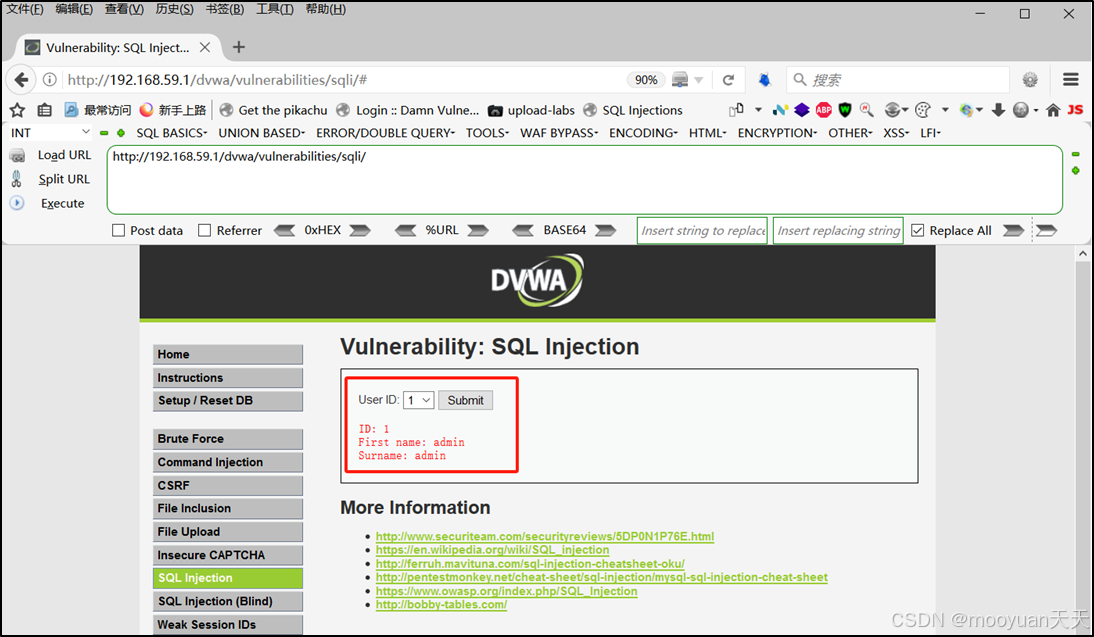Viewport: 1094px width, 637px height.
Task: Expand the ERROR/DOUBLE QUERY menu
Action: [385, 133]
